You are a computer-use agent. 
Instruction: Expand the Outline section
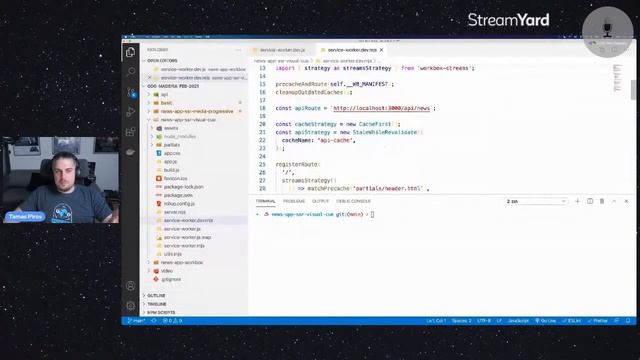click(156, 296)
